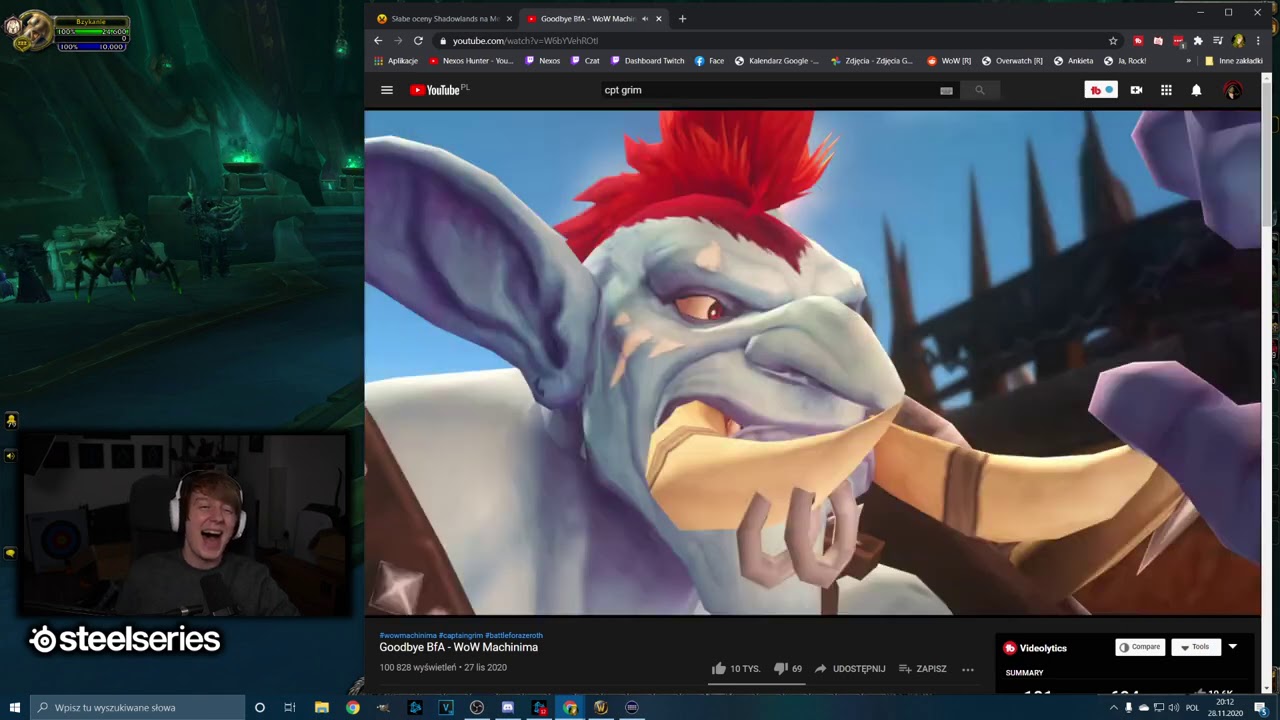Open Task View on the taskbar

point(289,707)
